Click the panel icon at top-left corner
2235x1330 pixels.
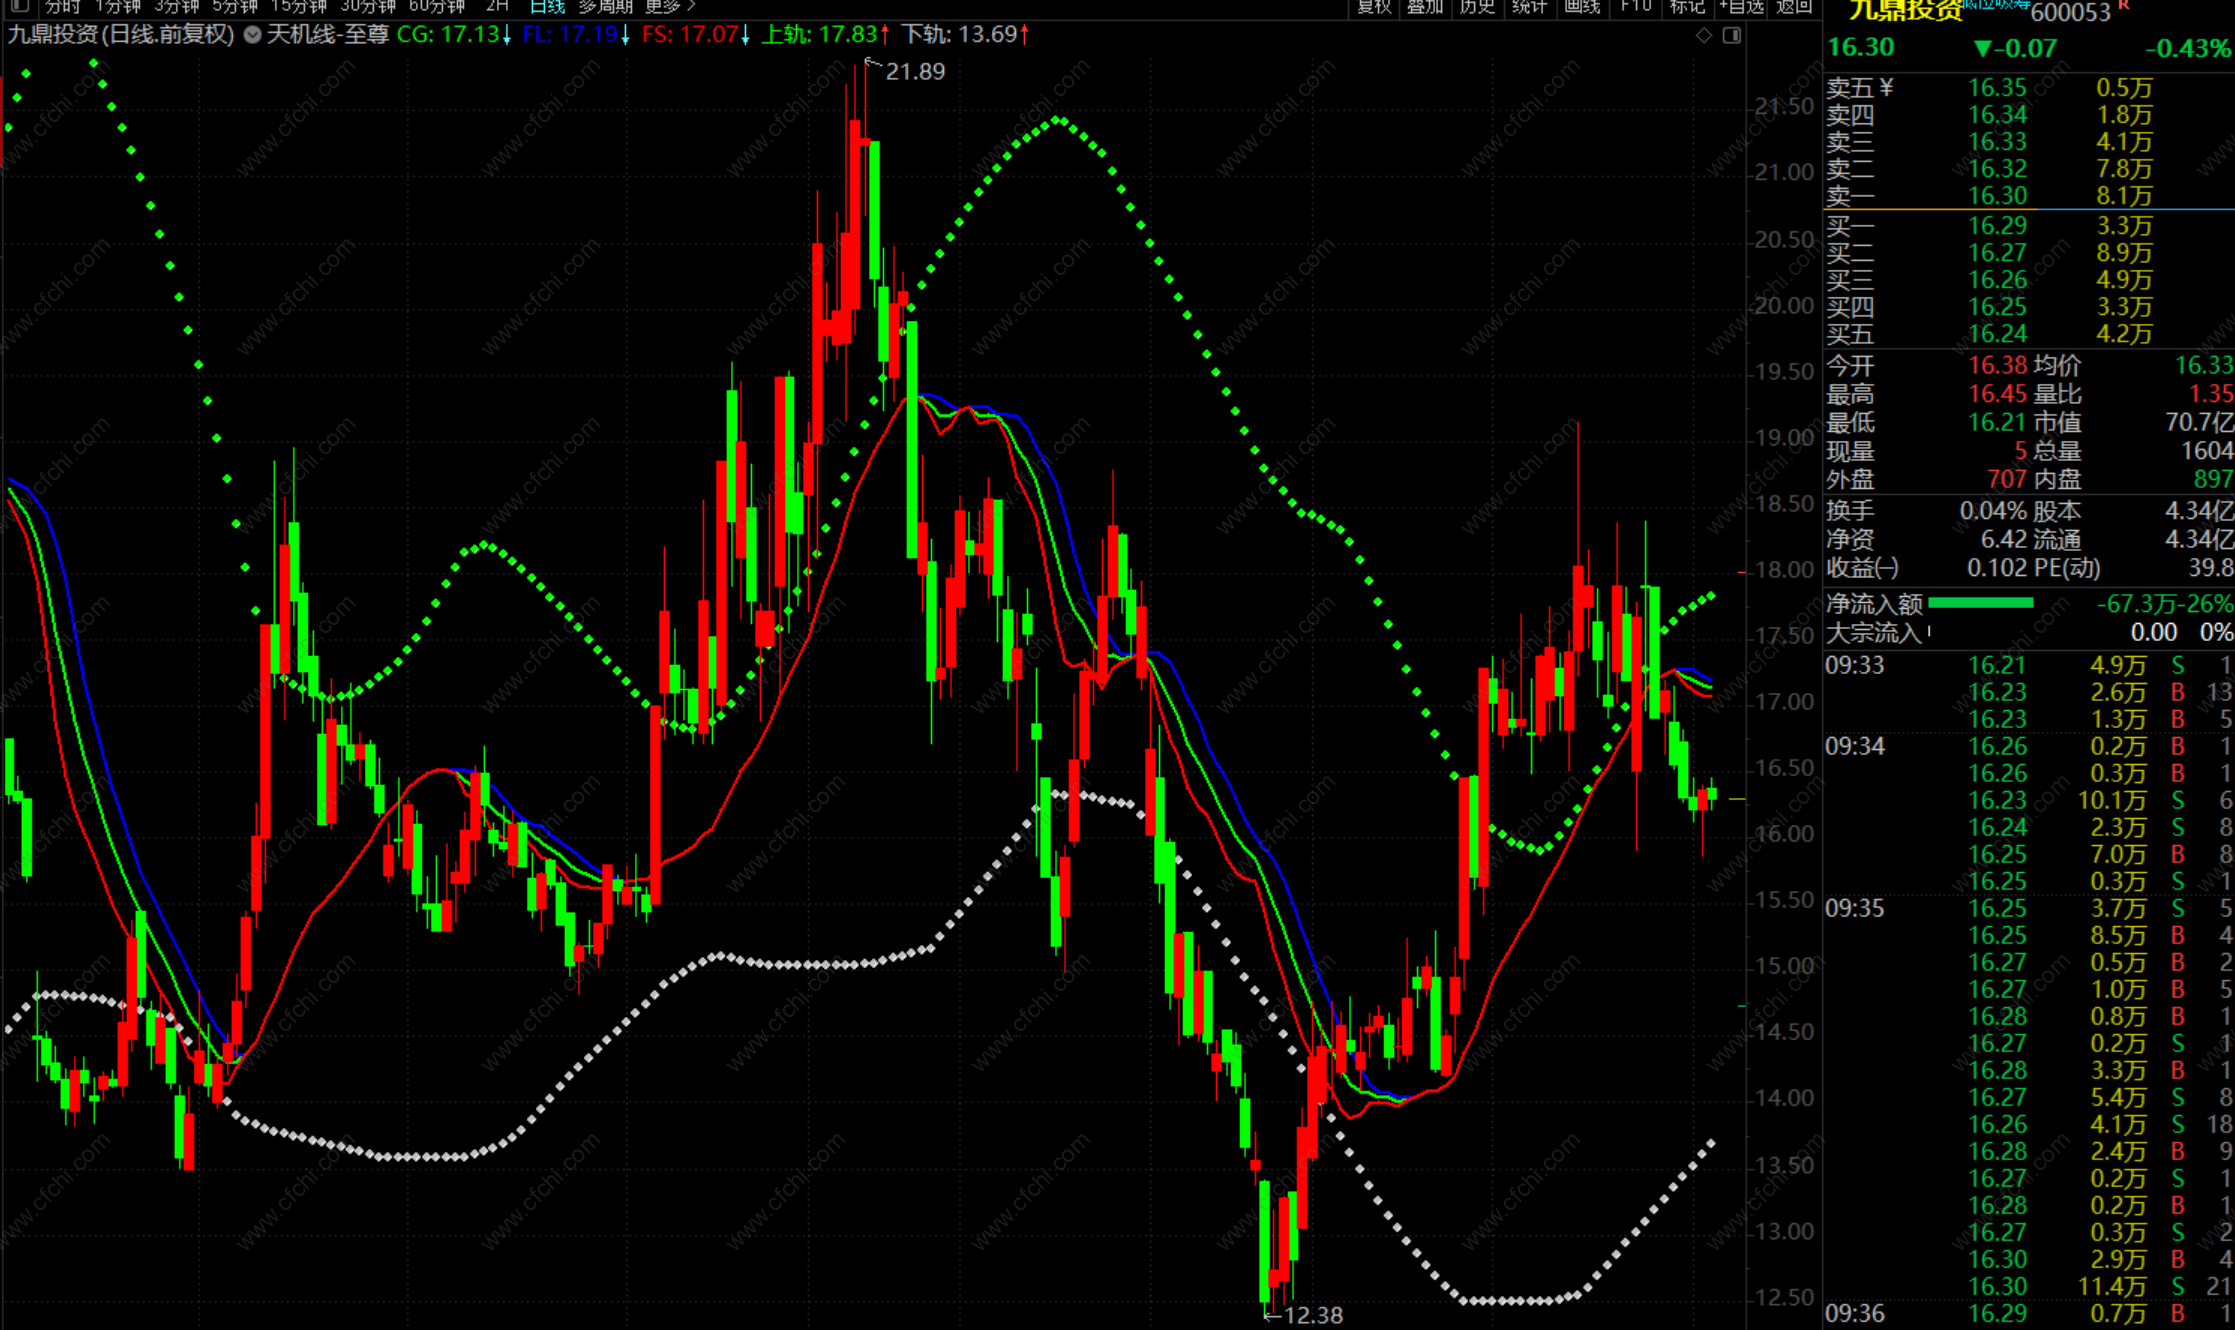[x=19, y=6]
